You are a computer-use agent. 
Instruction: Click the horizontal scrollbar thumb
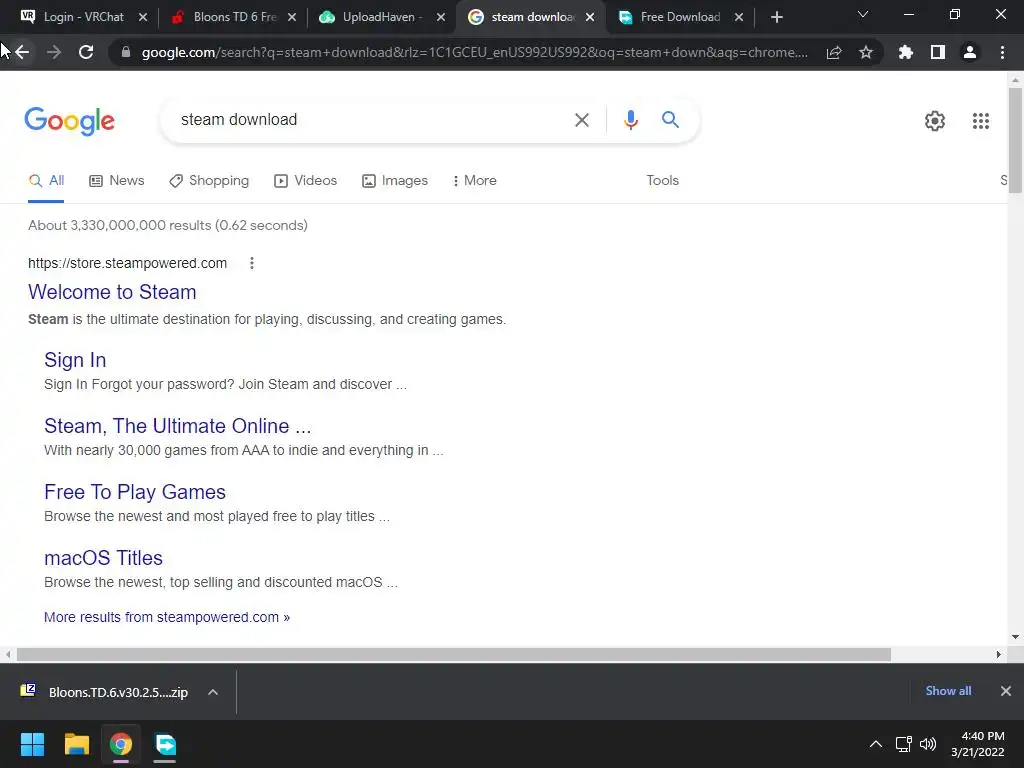[454, 654]
